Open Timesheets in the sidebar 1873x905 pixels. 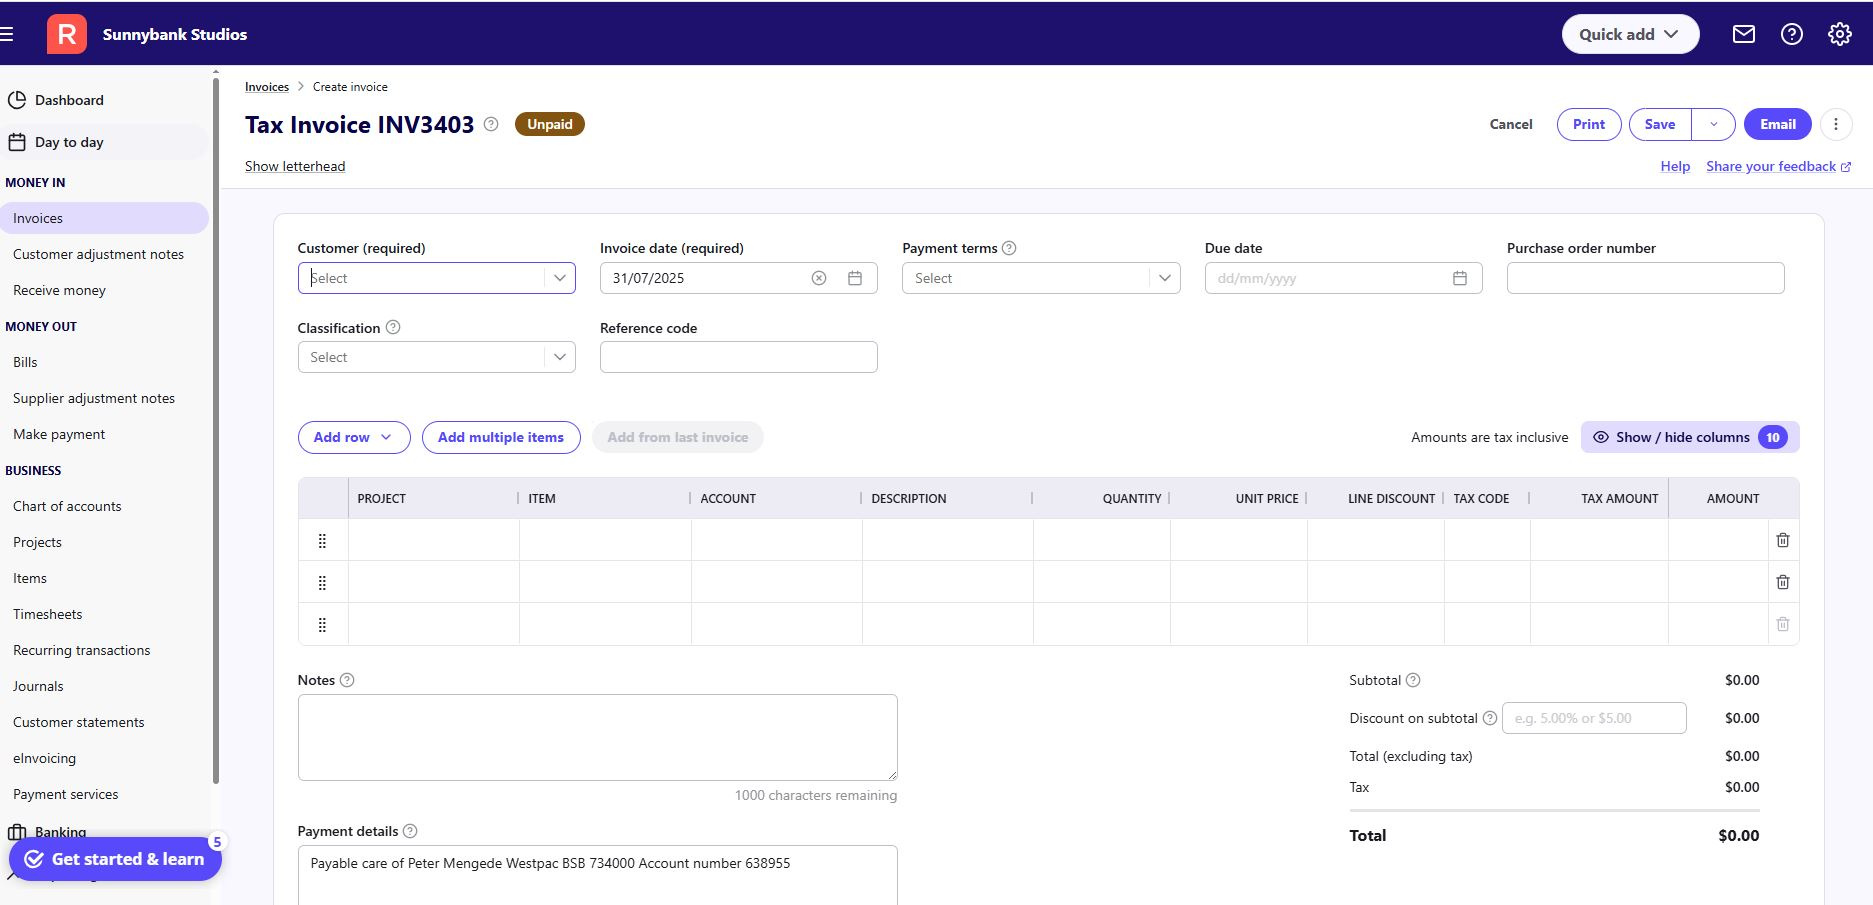(47, 614)
